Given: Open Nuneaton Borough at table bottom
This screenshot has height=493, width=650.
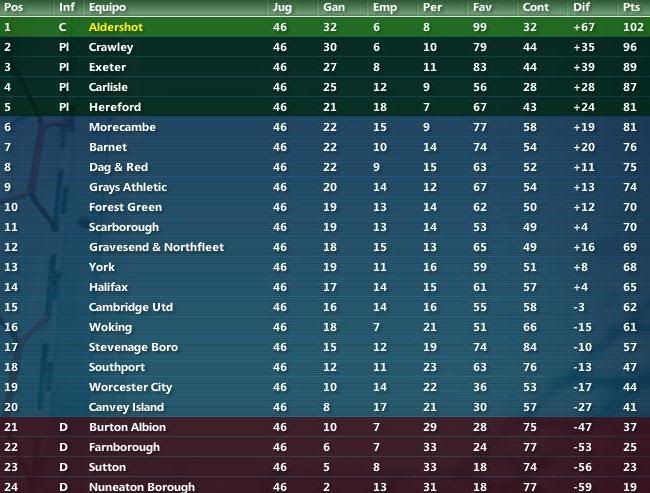Looking at the screenshot, I should tap(142, 487).
